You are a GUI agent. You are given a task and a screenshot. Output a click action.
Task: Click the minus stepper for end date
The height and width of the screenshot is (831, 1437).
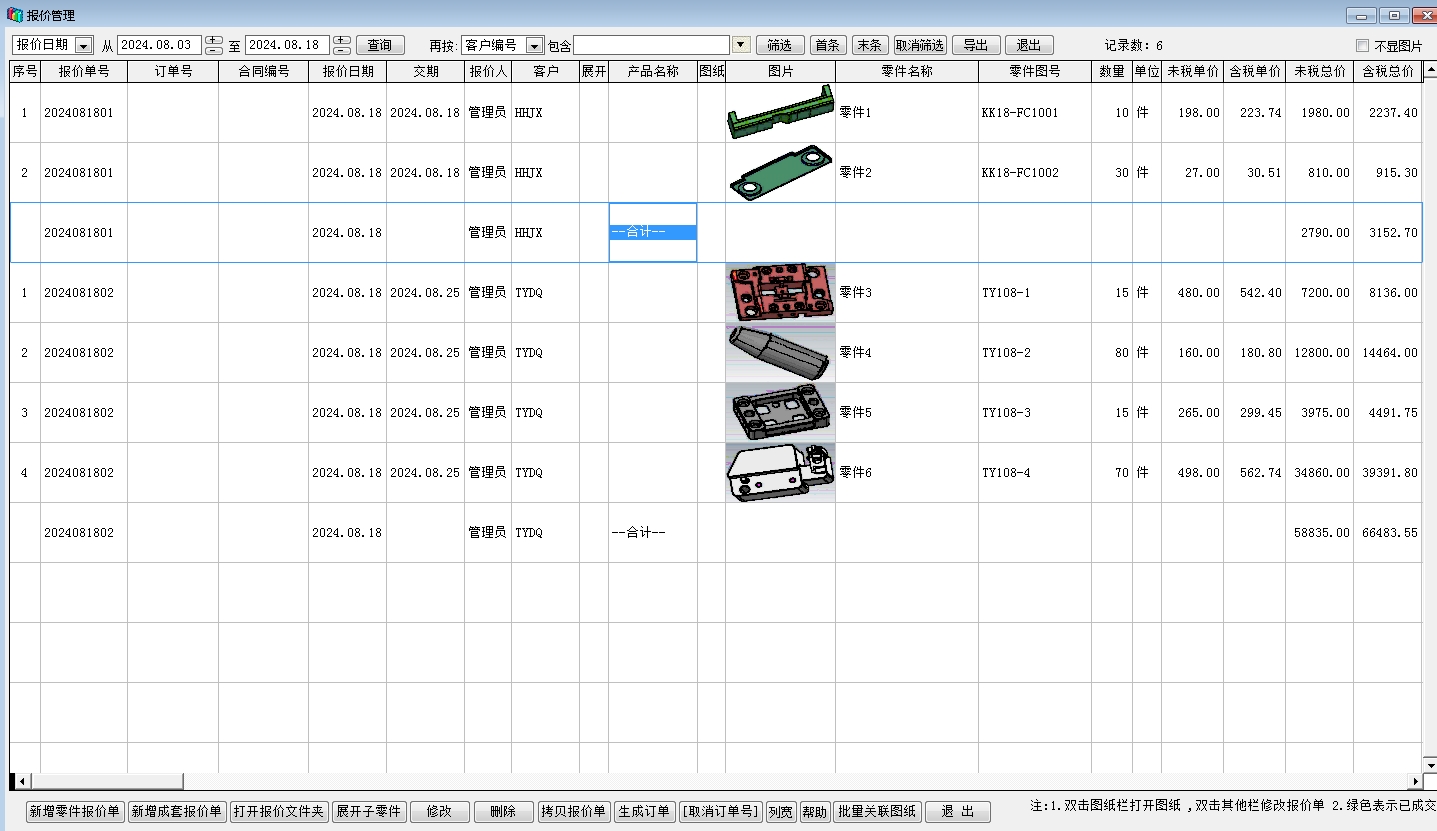point(342,50)
